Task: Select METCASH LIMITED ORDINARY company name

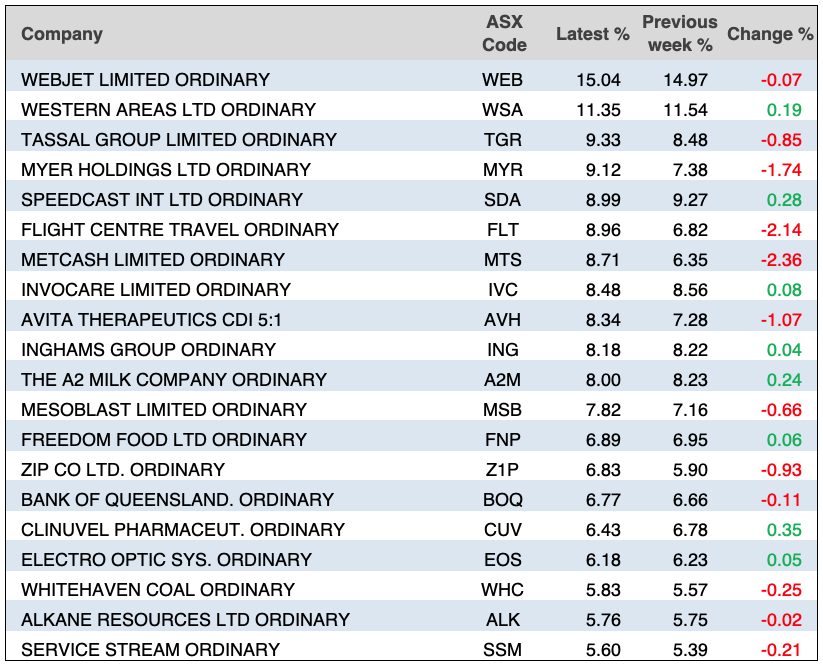Action: 153,259
